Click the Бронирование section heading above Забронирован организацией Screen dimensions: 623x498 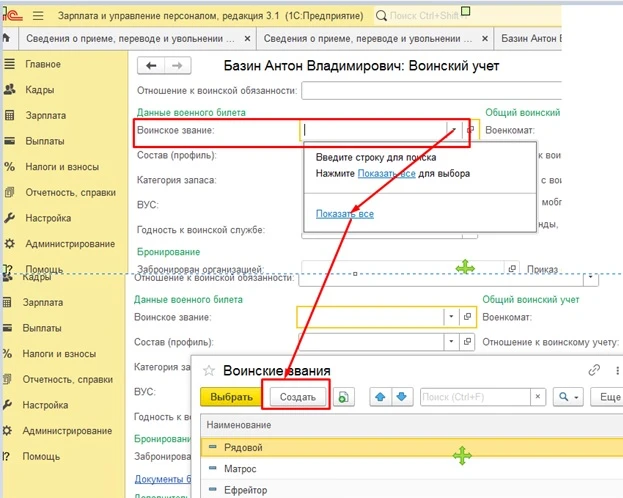(x=168, y=252)
